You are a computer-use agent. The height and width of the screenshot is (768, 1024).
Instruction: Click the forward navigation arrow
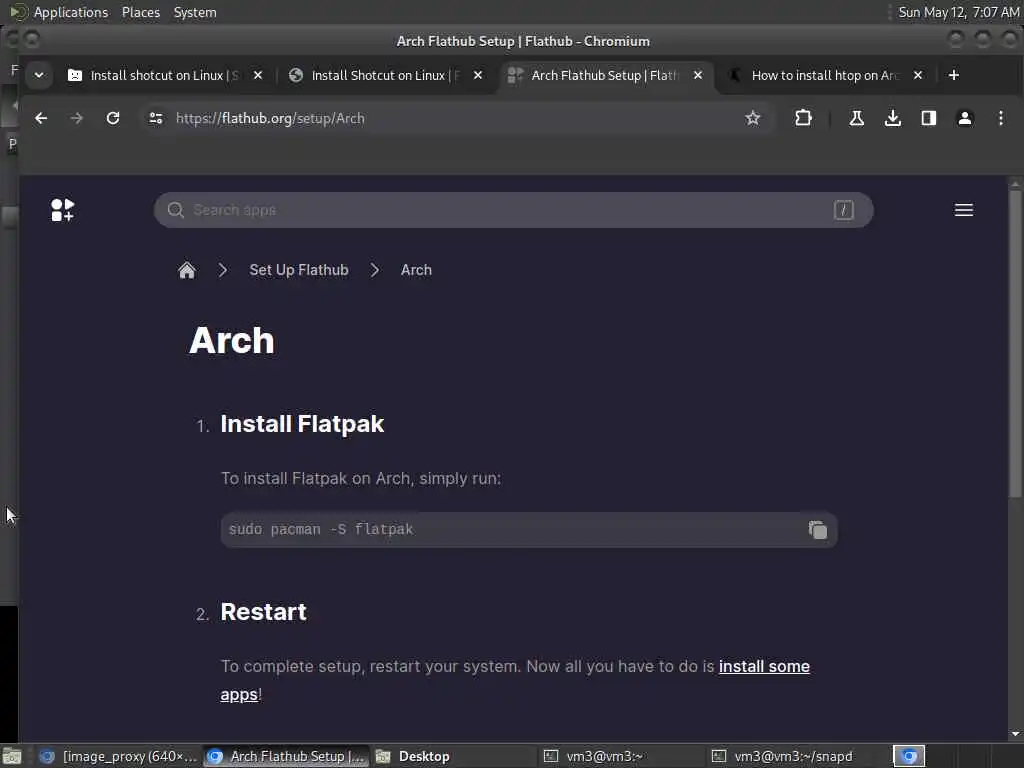(x=76, y=118)
